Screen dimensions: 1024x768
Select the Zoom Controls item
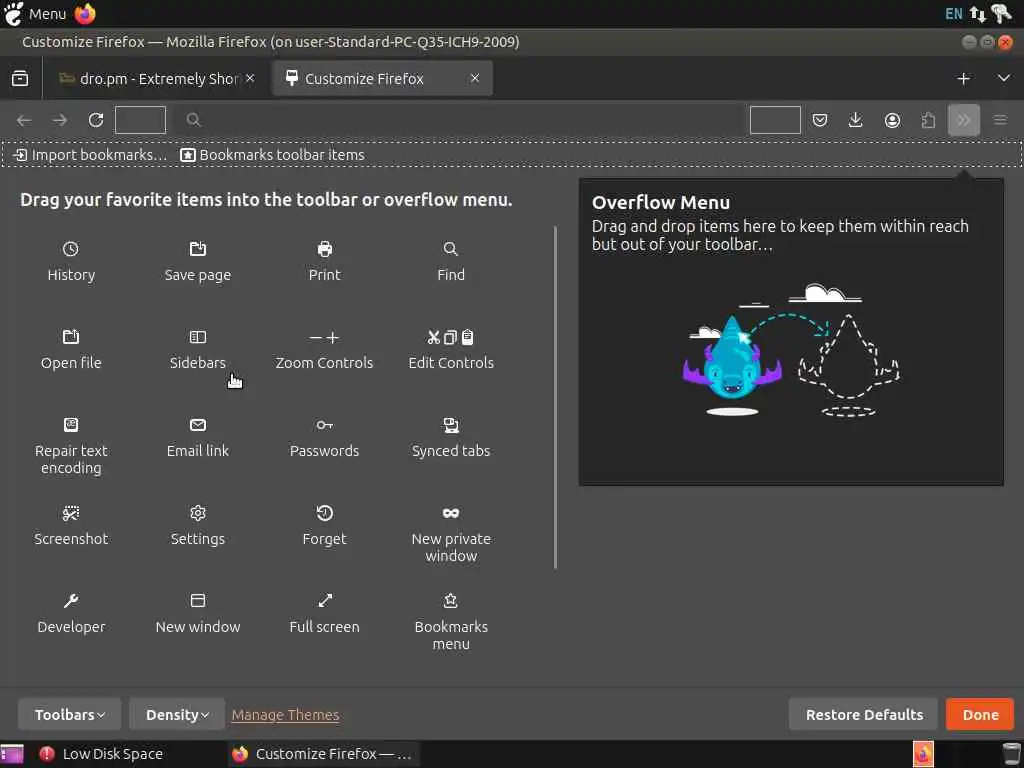point(325,349)
